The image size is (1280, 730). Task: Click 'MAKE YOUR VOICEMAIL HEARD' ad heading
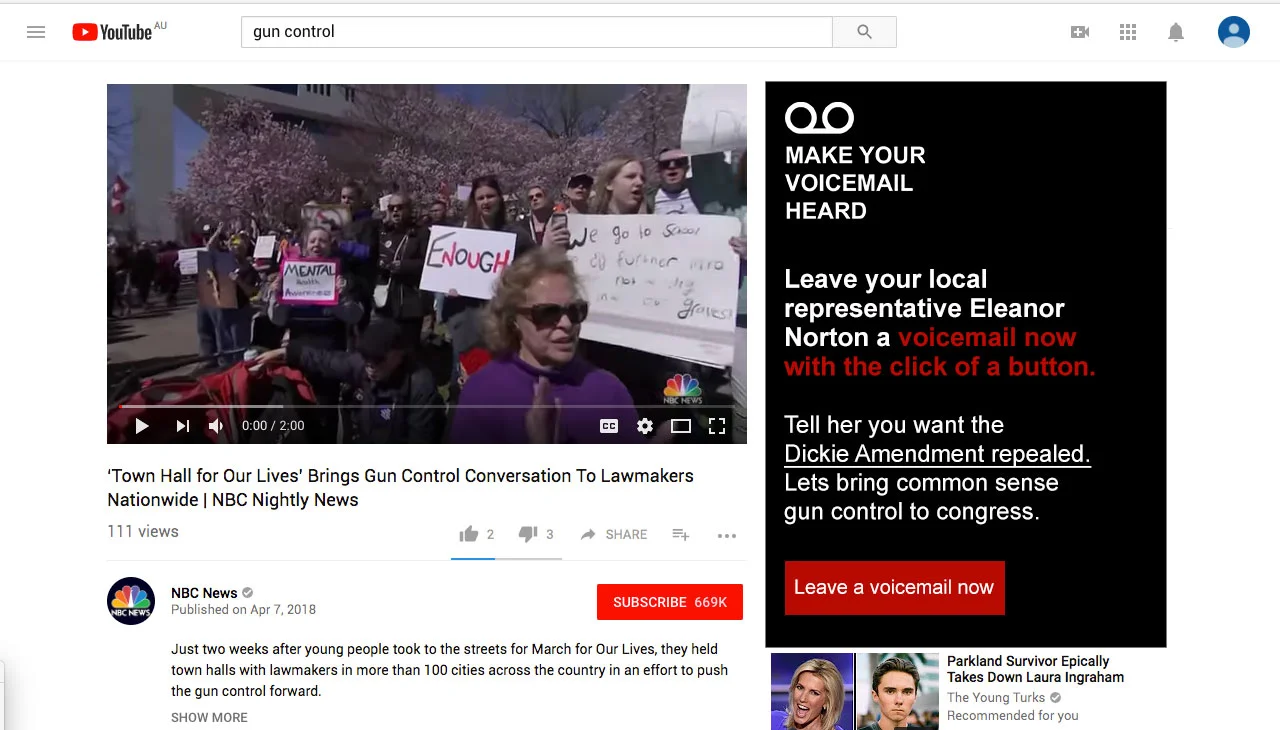(x=855, y=183)
